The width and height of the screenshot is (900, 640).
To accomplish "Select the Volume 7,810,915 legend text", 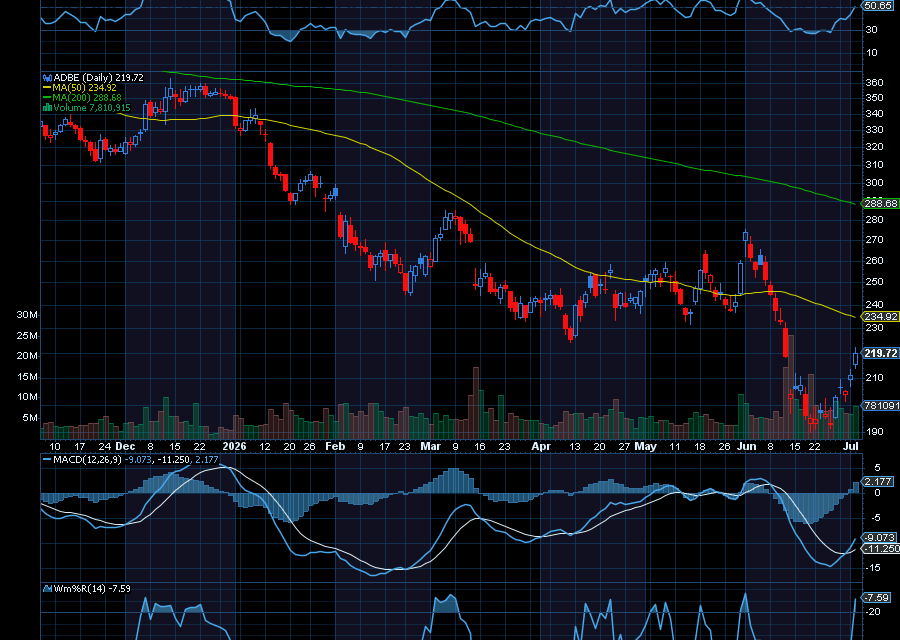I will tap(92, 107).
